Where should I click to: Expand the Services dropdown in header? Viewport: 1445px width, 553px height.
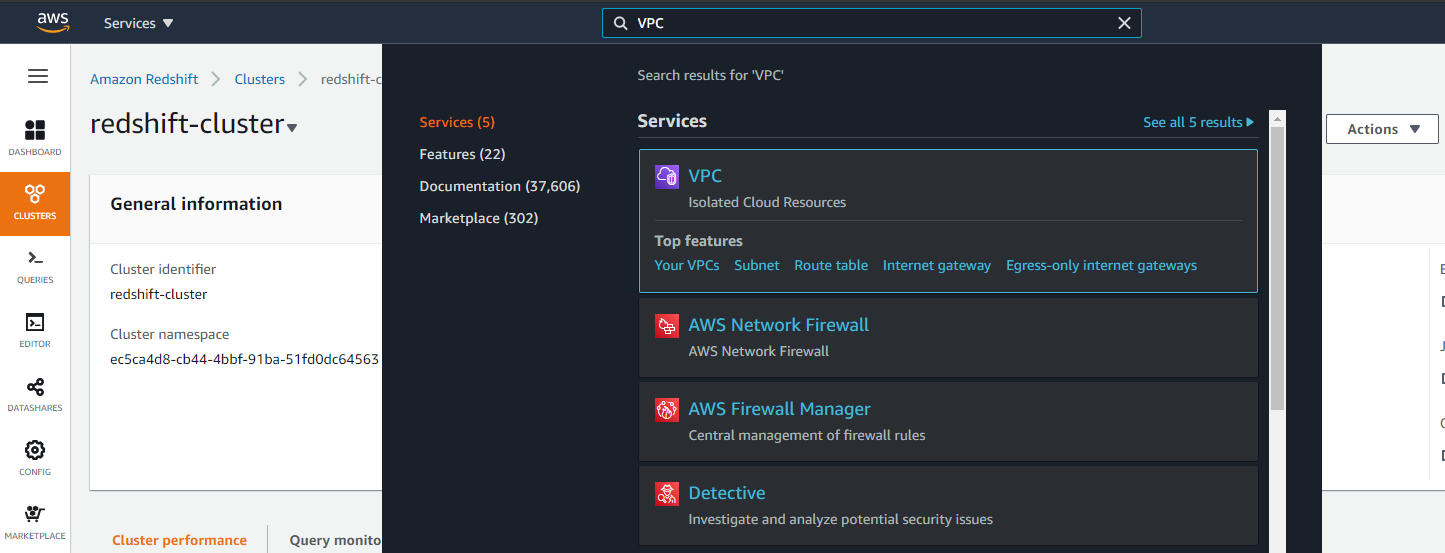[x=139, y=23]
